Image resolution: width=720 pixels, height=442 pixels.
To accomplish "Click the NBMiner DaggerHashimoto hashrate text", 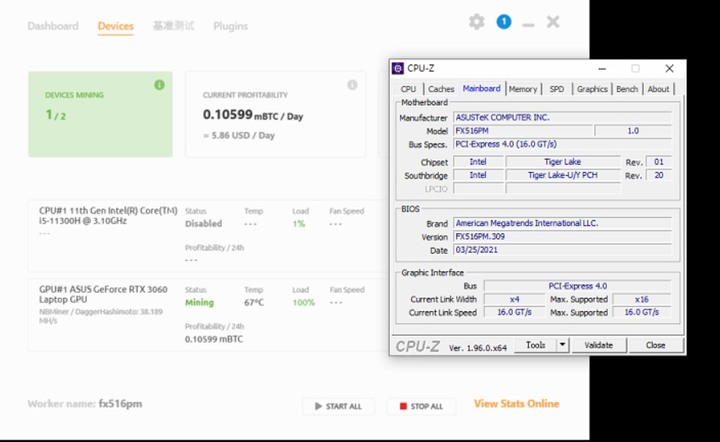I will [101, 316].
